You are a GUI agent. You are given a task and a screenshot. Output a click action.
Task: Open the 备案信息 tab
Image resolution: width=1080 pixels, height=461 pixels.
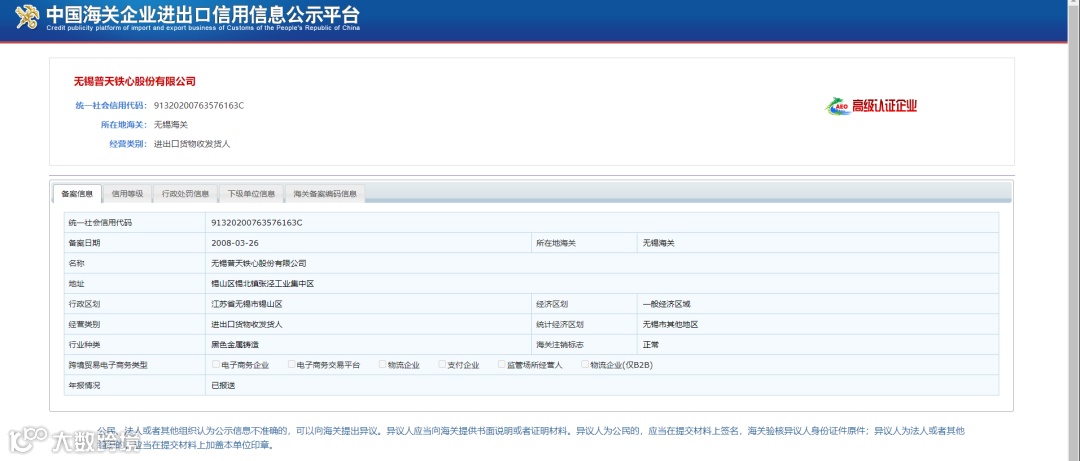tap(77, 194)
